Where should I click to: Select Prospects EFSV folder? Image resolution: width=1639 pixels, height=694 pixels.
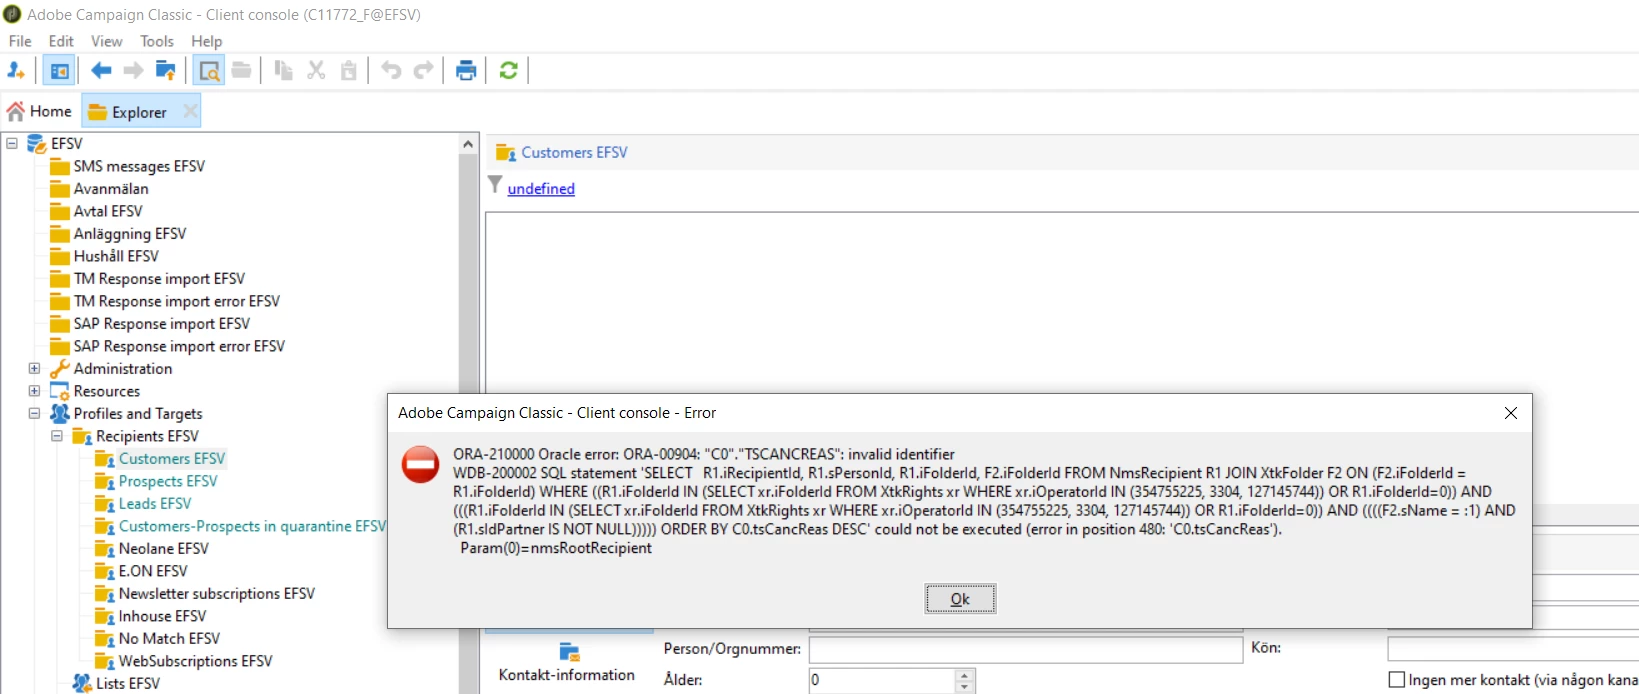168,481
